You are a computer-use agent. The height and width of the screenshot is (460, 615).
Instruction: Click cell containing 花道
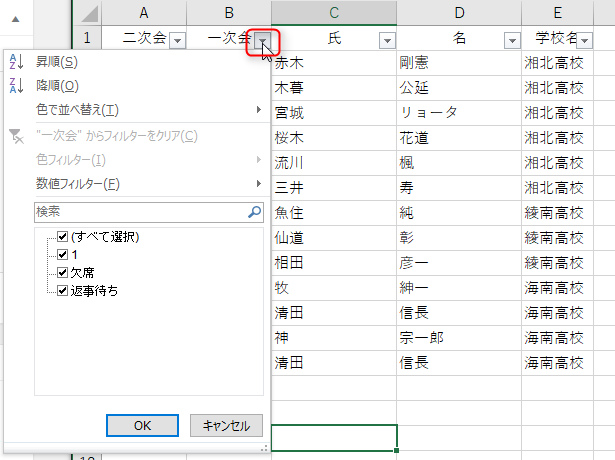tap(459, 138)
